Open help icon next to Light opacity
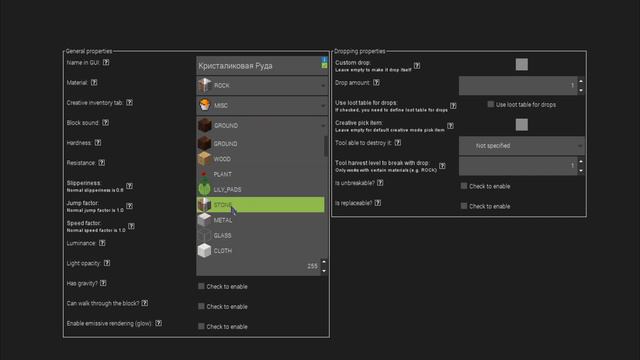 (107, 263)
